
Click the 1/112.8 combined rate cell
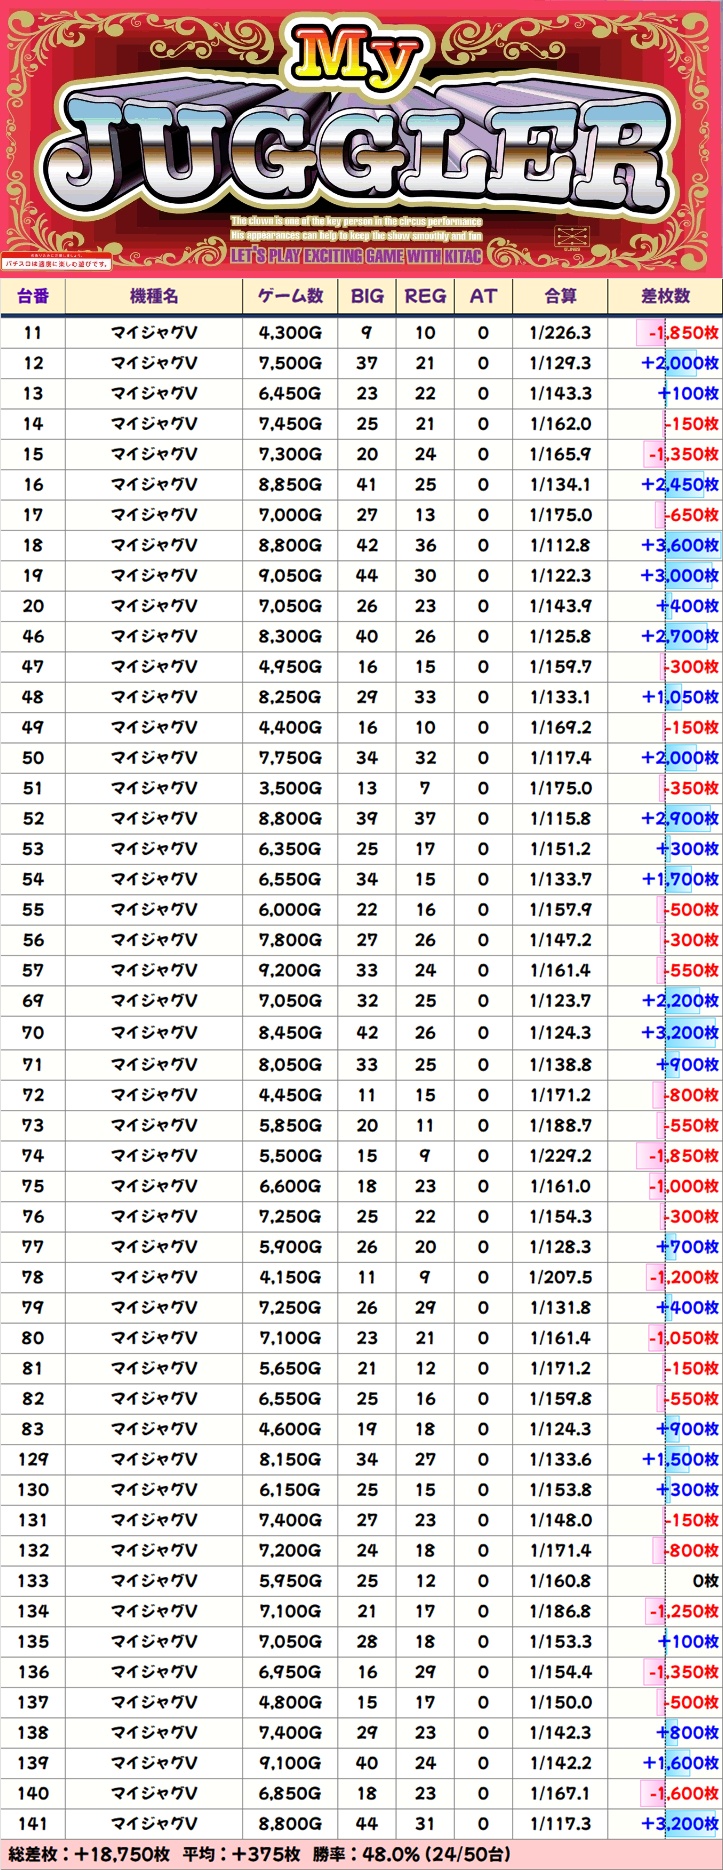click(560, 545)
